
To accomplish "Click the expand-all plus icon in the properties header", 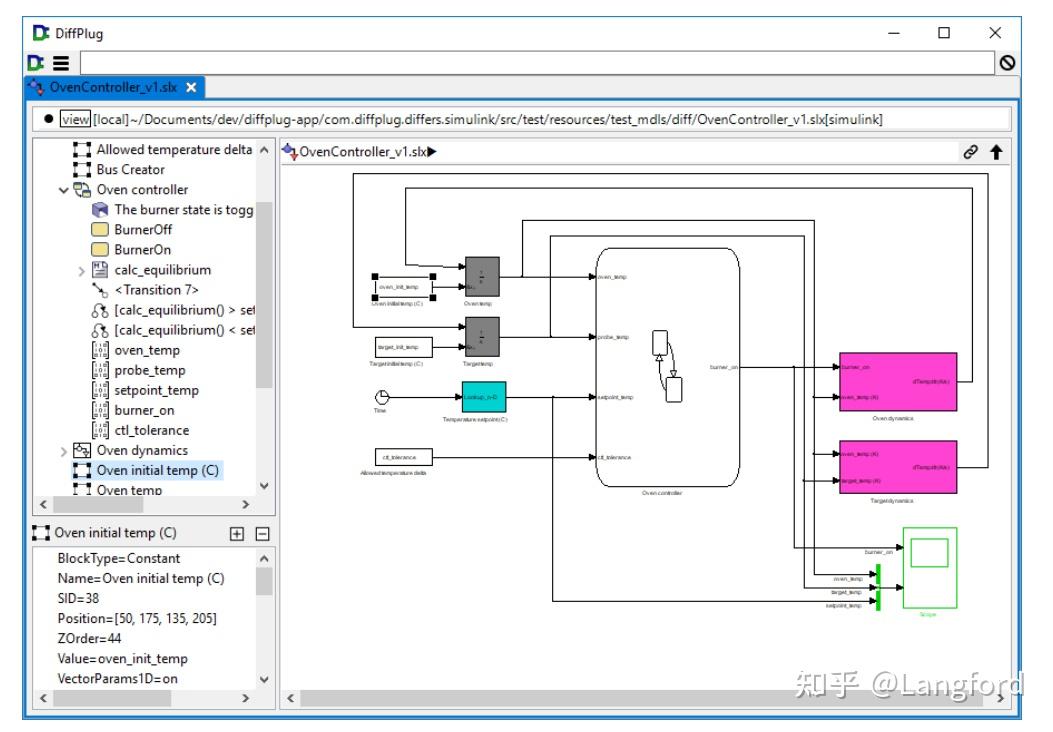I will (x=237, y=534).
